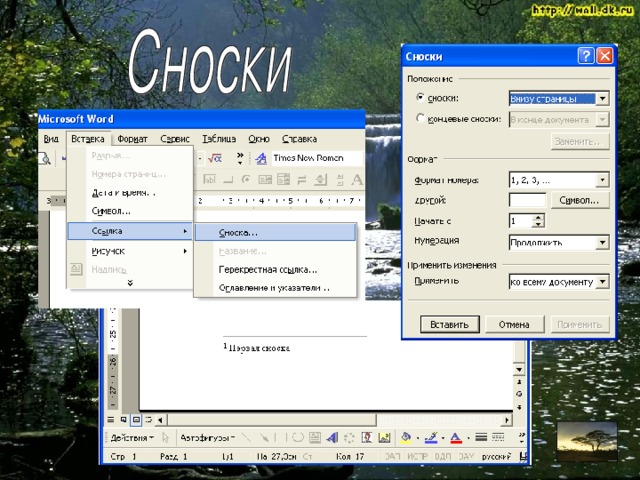The image size is (640, 480).
Task: Launch the Equation Editor square-root icon
Action: coord(214,158)
